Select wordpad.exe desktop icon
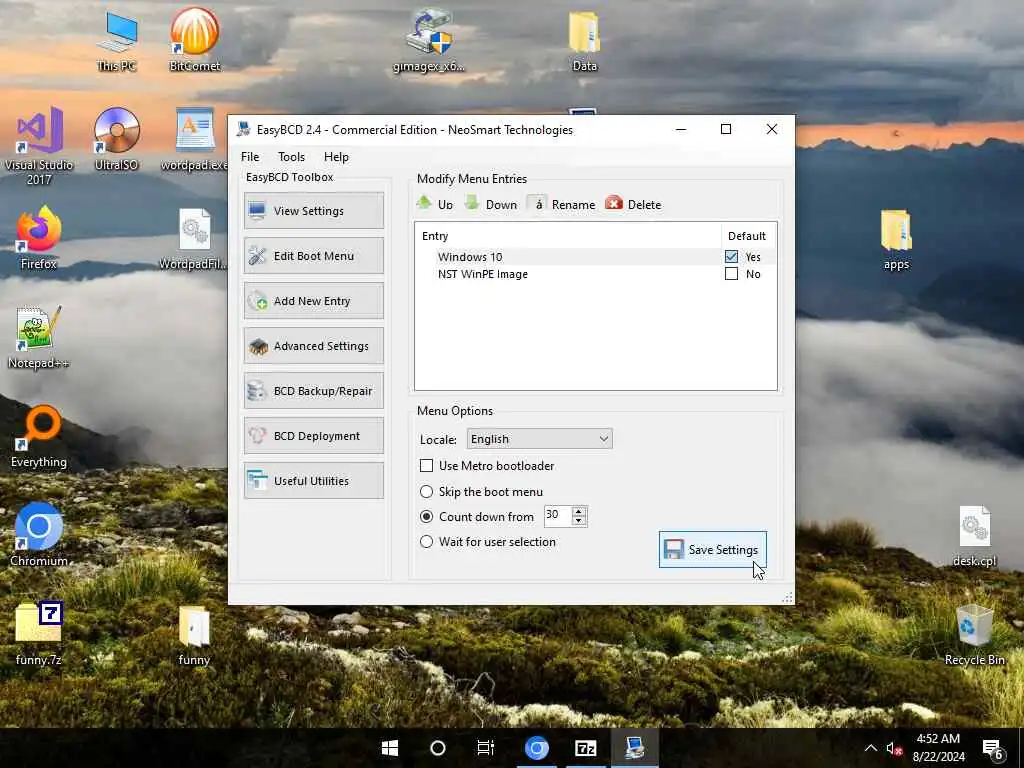Viewport: 1024px width, 768px height. tap(195, 140)
